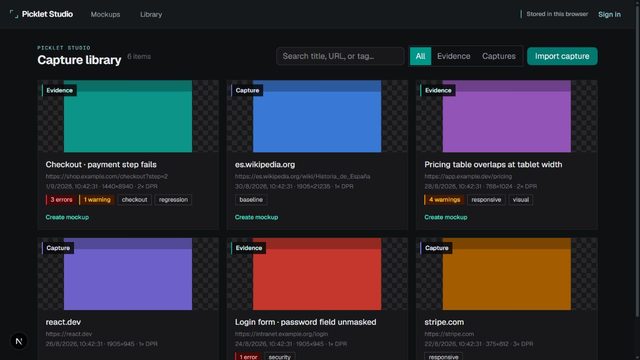Switch to the Evidence filter tab

coord(453,56)
